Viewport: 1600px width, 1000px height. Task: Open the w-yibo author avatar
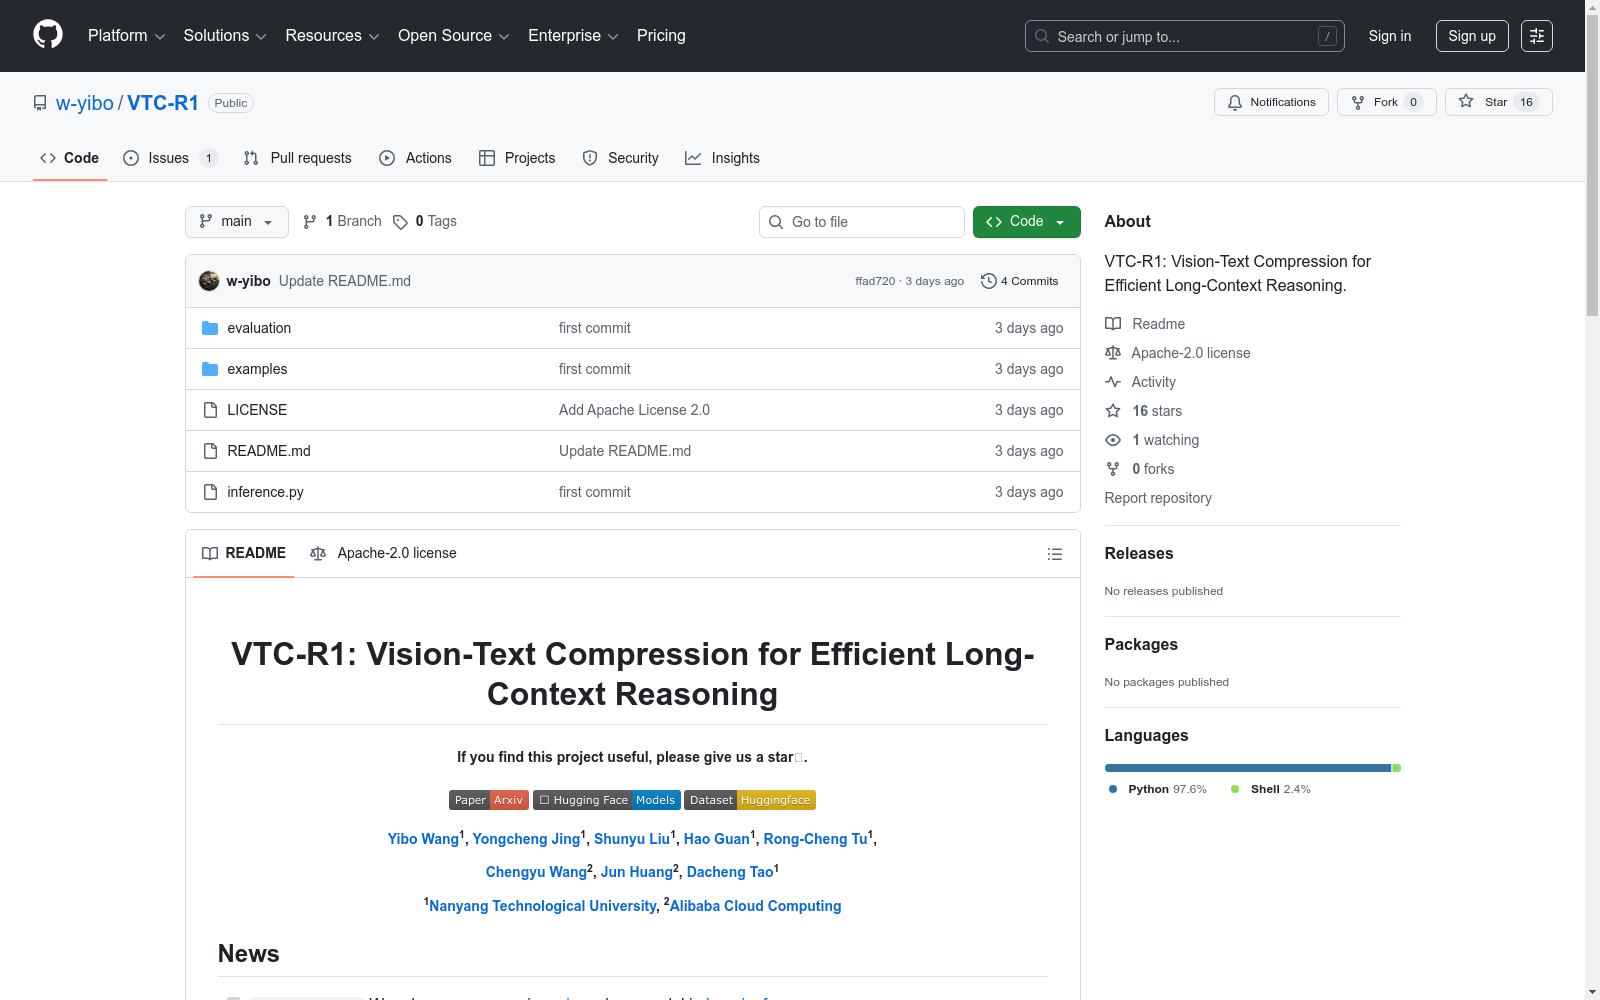[209, 281]
